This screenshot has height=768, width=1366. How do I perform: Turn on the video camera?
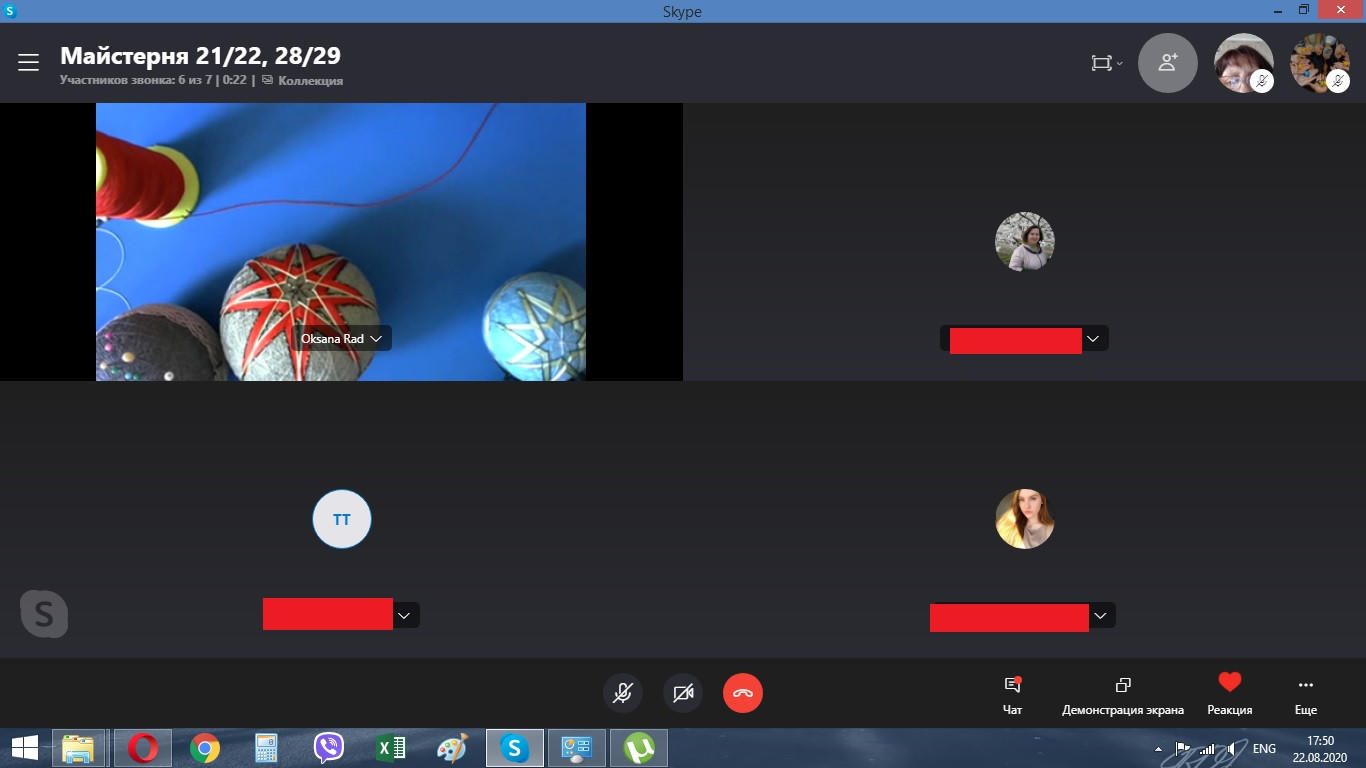click(683, 693)
